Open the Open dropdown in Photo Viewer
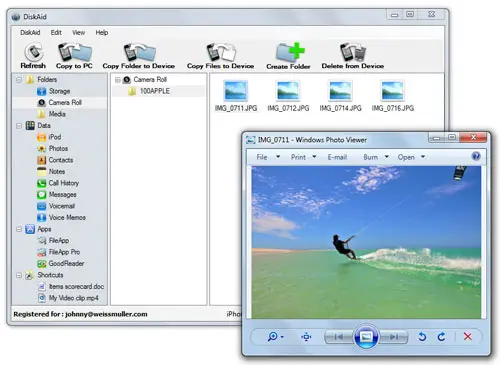The image size is (500, 365). (411, 157)
